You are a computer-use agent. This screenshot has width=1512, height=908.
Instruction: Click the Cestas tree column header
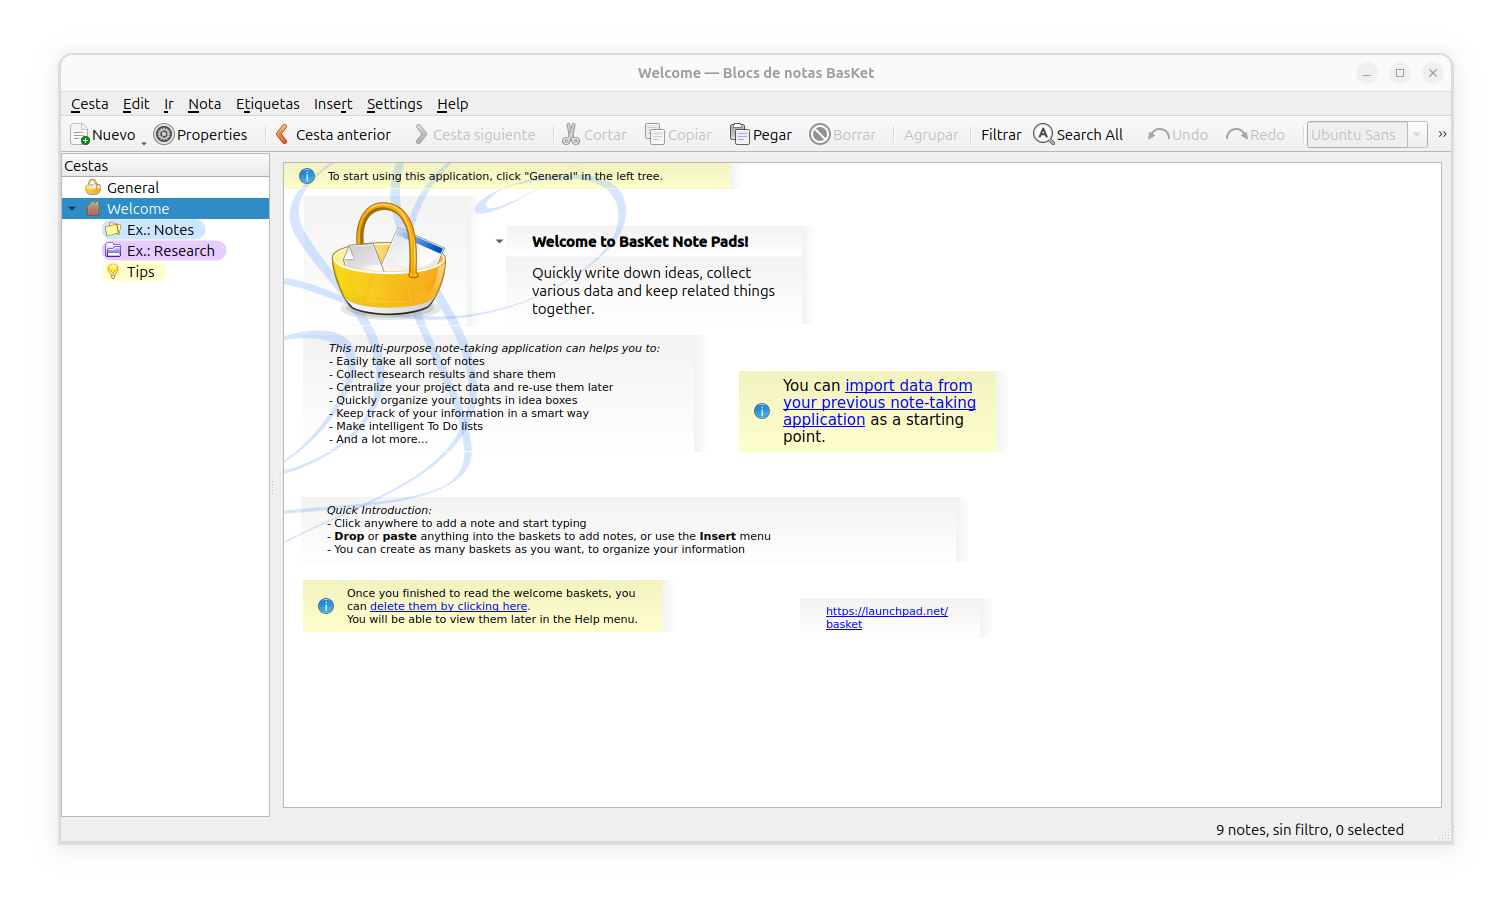pyautogui.click(x=165, y=166)
